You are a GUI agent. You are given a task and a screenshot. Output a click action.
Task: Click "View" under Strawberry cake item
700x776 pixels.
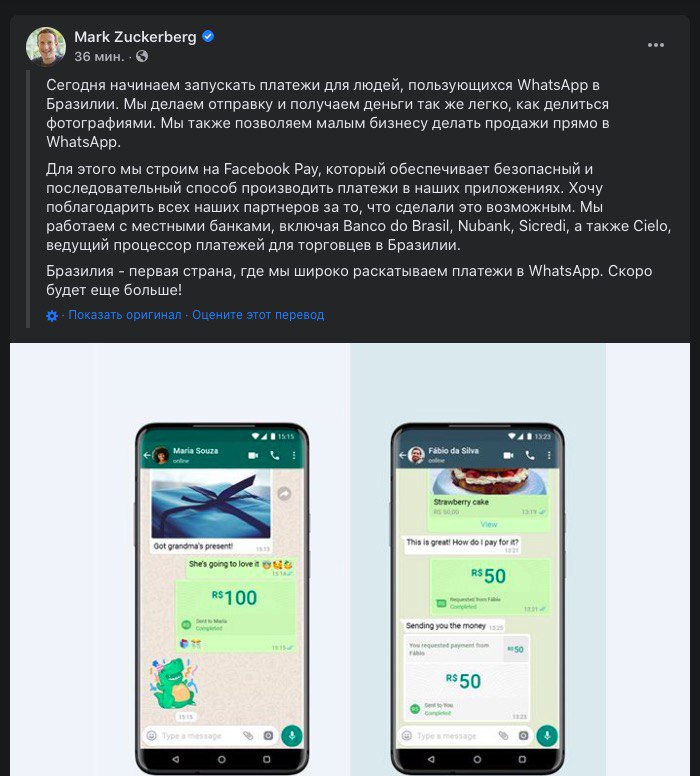tap(489, 524)
